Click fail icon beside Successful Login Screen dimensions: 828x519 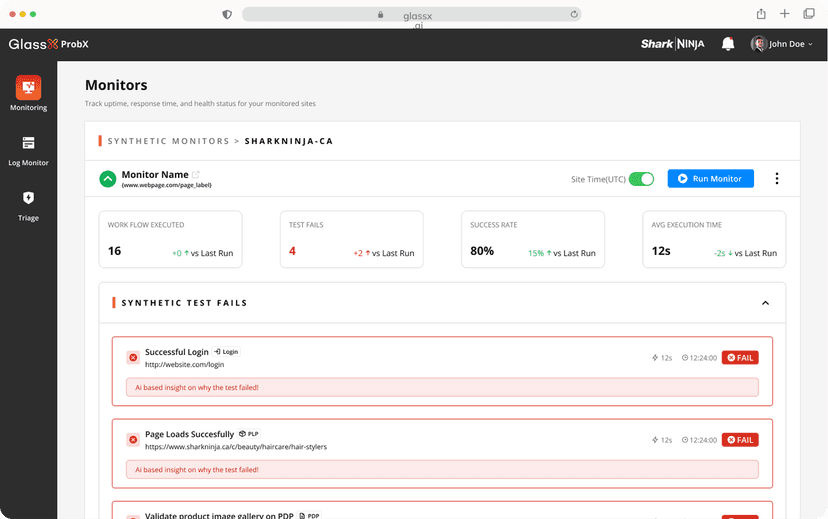point(133,357)
